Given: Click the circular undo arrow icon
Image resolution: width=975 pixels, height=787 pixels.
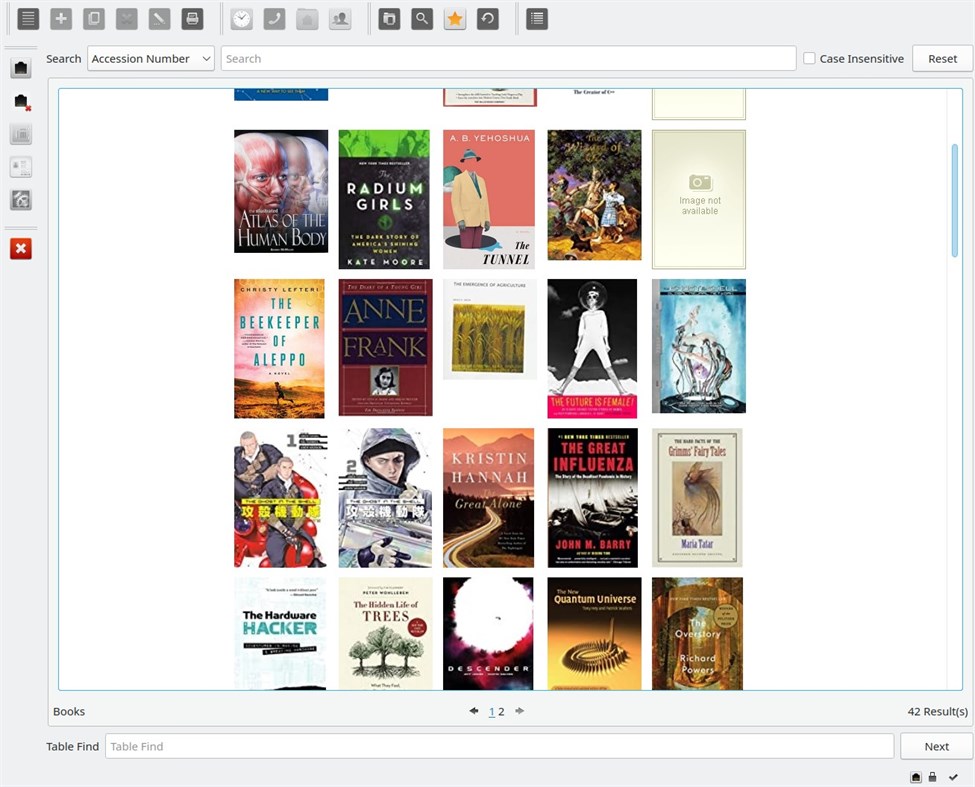Looking at the screenshot, I should tap(488, 18).
